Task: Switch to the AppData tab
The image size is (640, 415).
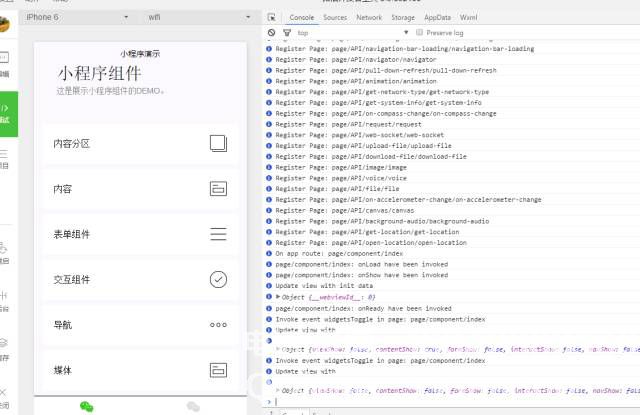Action: click(x=438, y=18)
